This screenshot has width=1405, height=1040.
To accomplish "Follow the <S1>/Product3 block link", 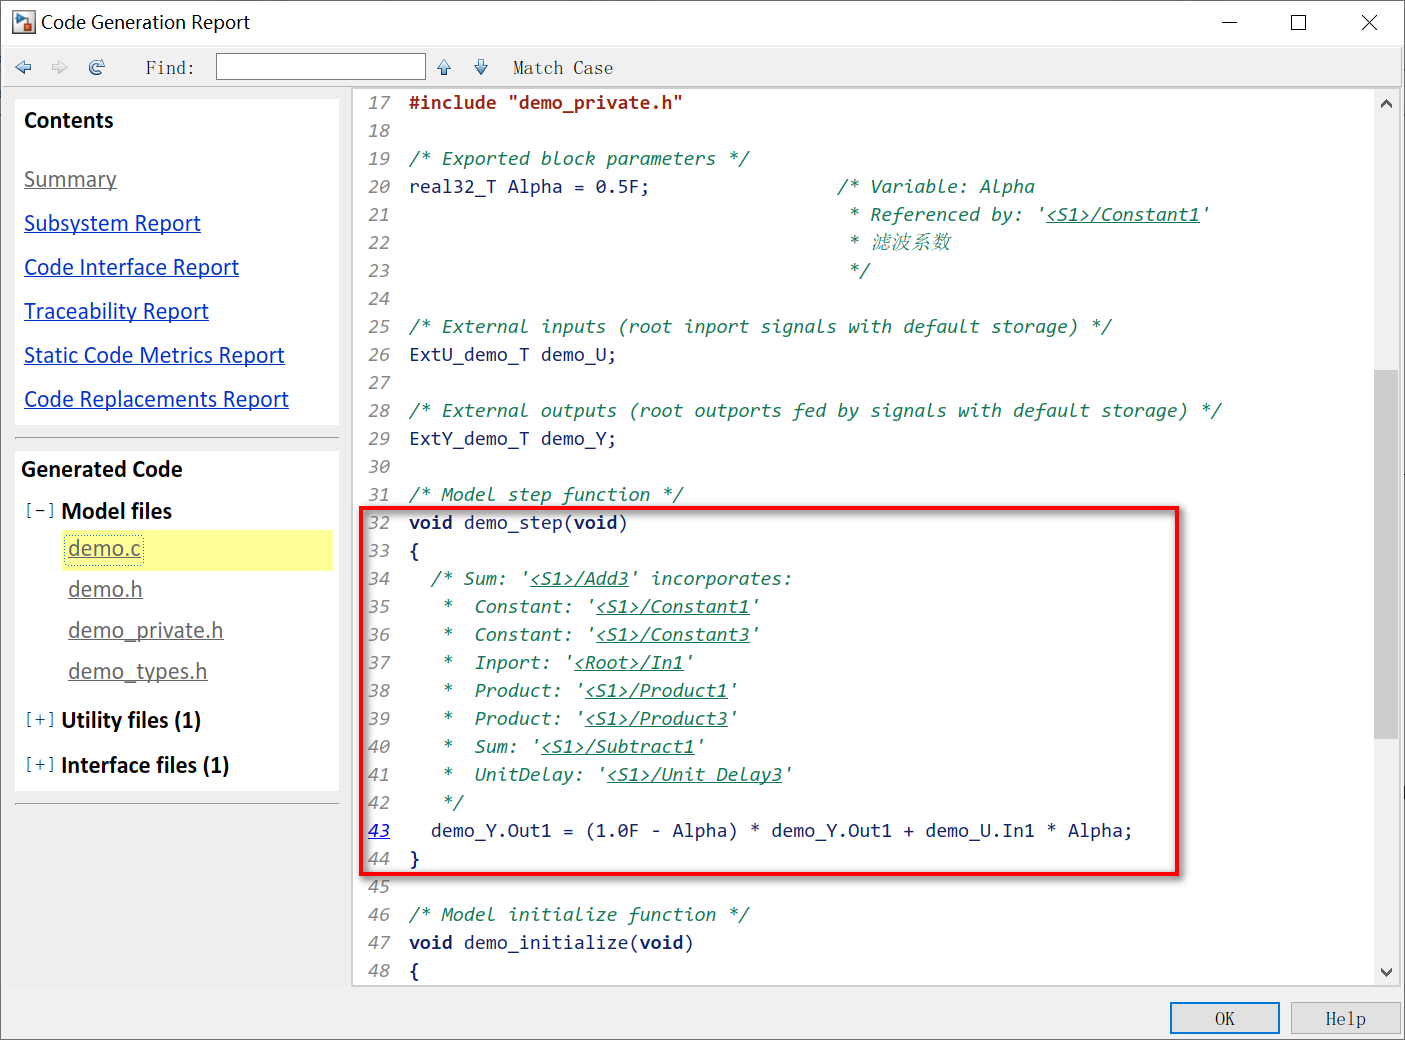I will [x=656, y=719].
